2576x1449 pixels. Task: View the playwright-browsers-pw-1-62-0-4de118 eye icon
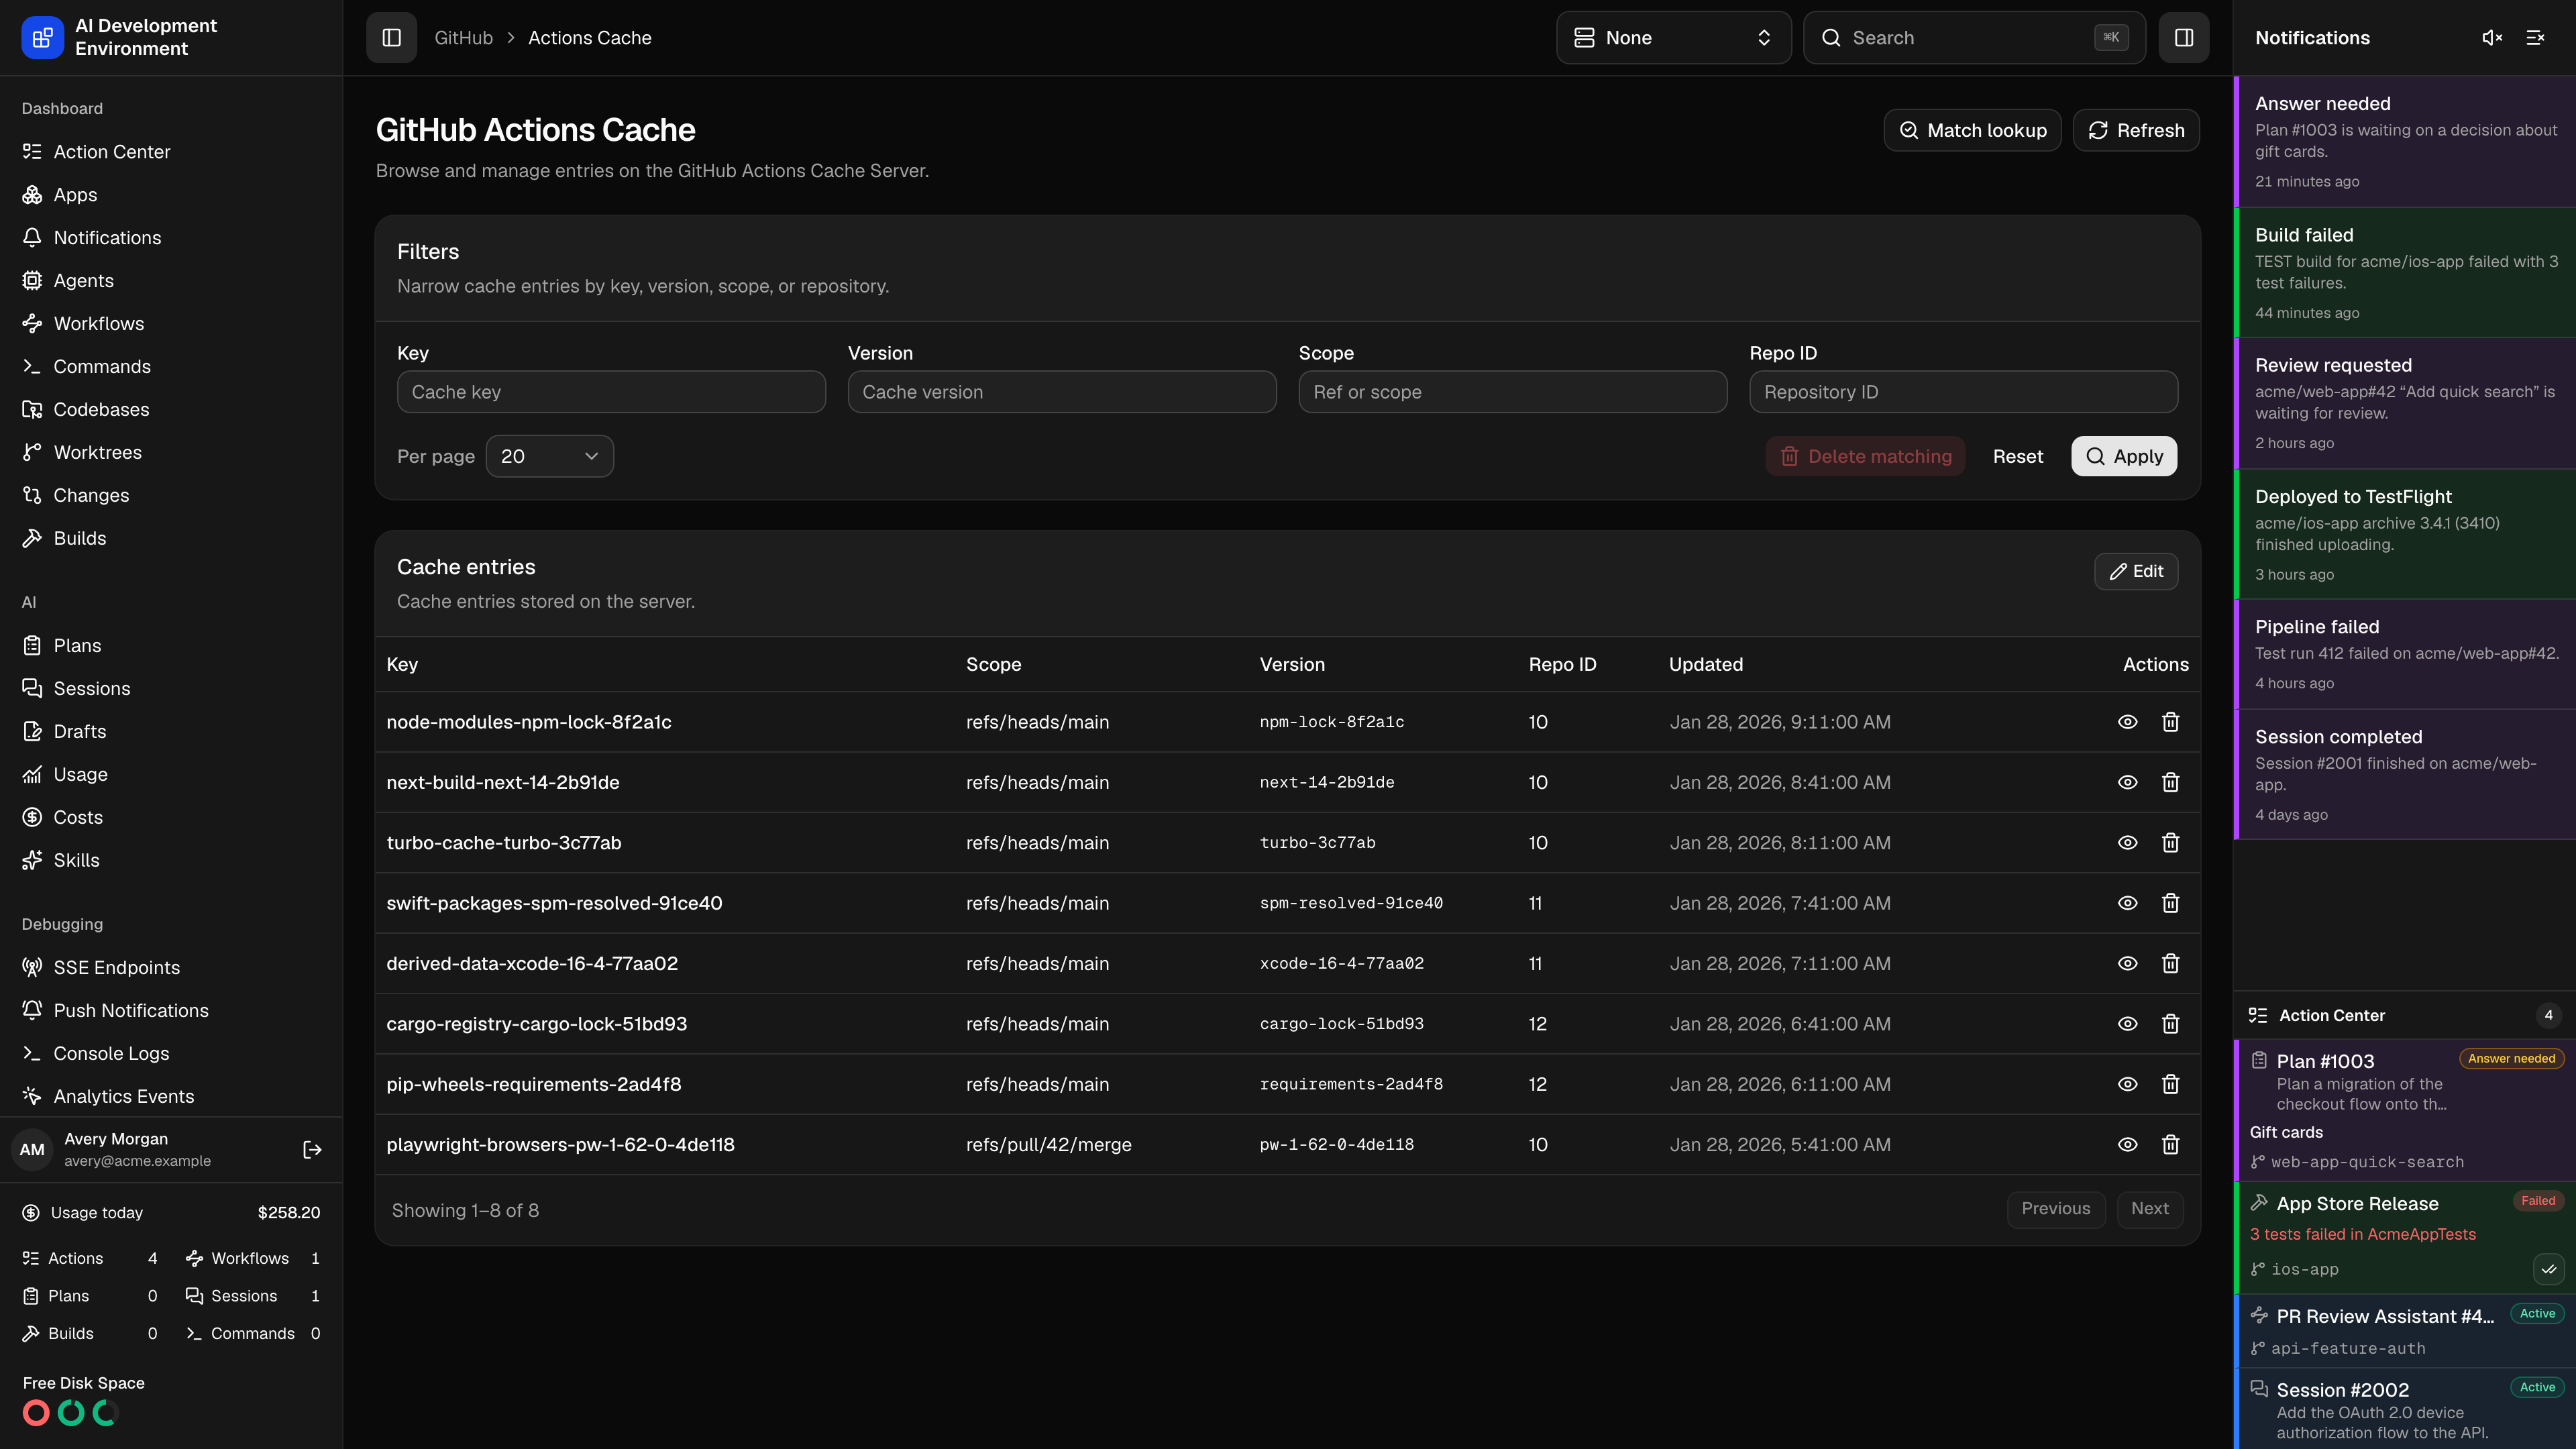tap(2127, 1144)
